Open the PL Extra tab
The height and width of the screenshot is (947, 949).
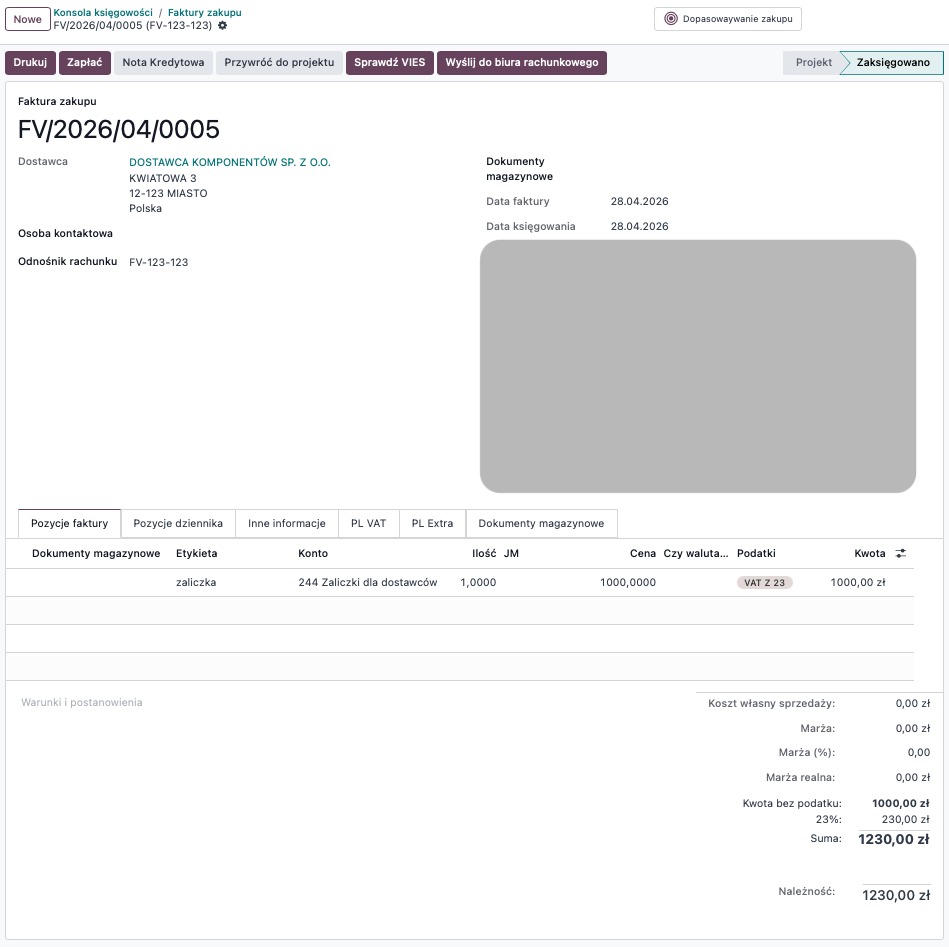coord(432,523)
